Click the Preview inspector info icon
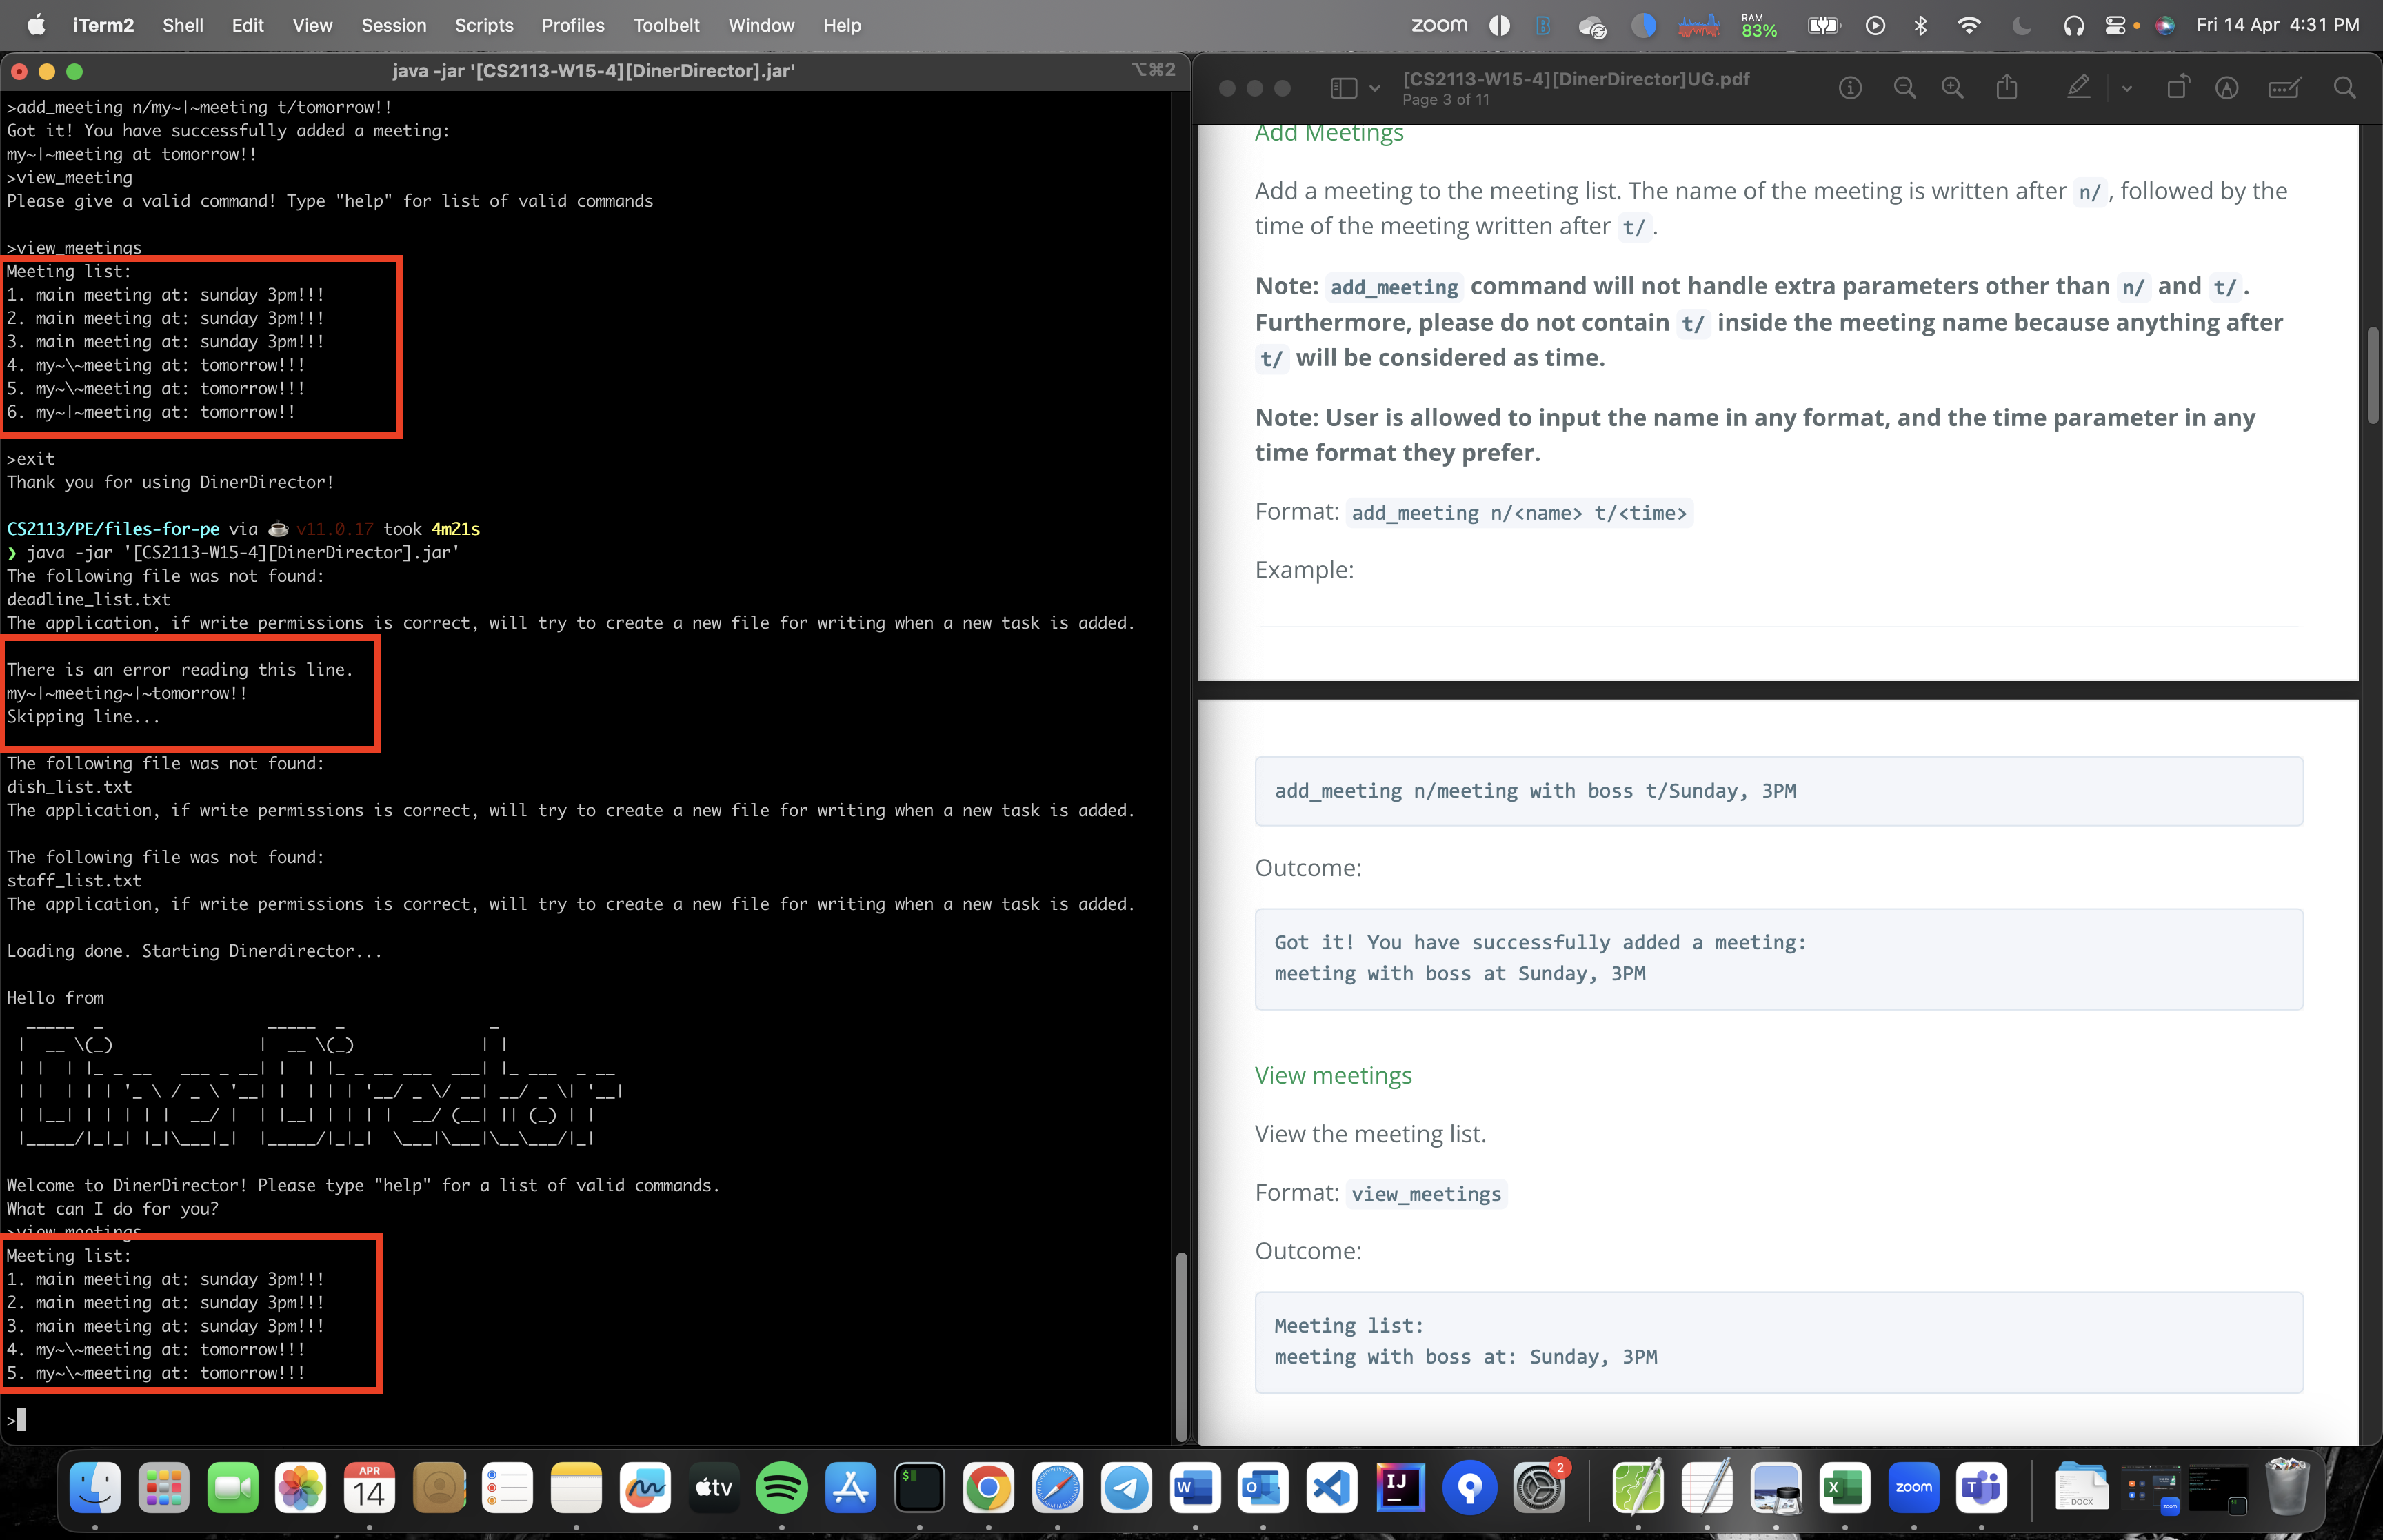 1850,88
